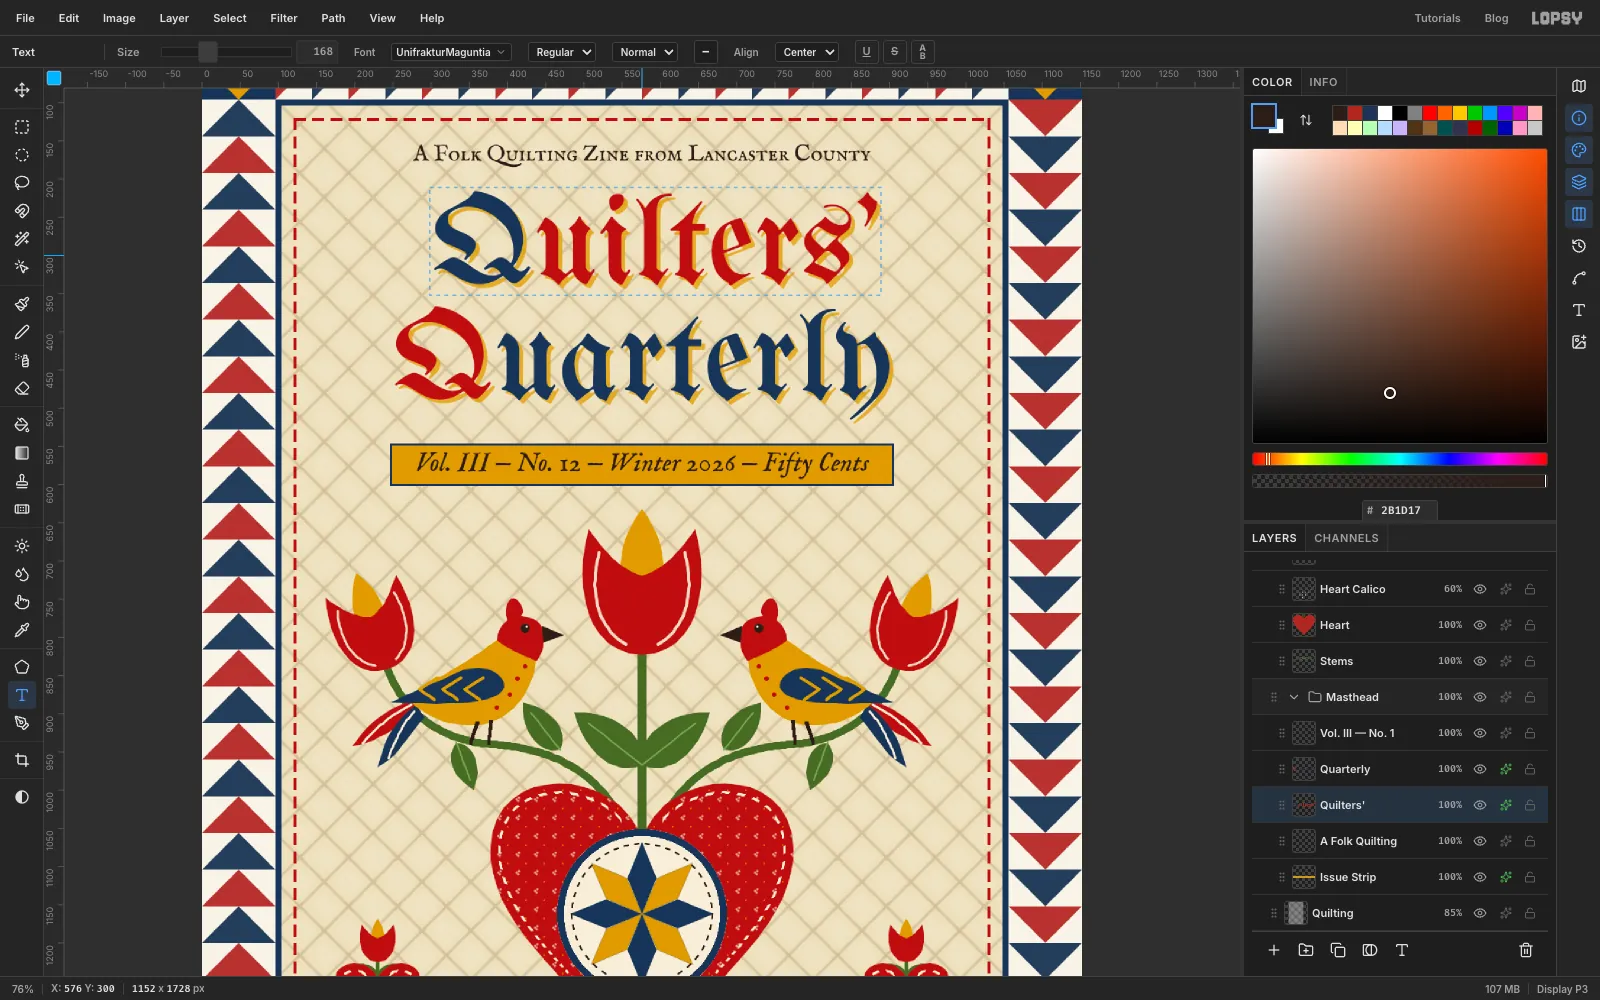The image size is (1600, 1000).
Task: Select the Magnetic selection tool
Action: (x=22, y=211)
